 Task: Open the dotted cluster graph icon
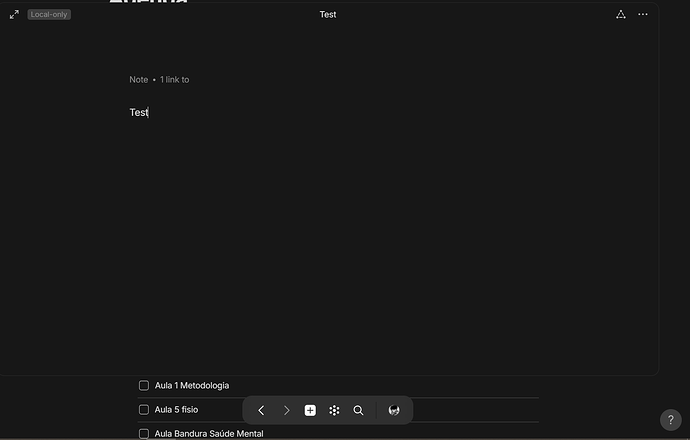334,410
